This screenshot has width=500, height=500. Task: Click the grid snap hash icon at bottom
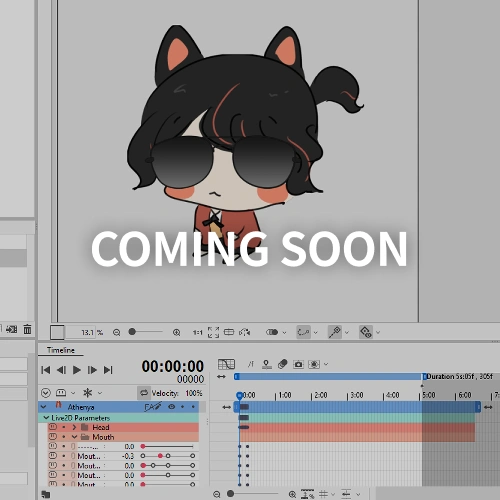[x=323, y=494]
